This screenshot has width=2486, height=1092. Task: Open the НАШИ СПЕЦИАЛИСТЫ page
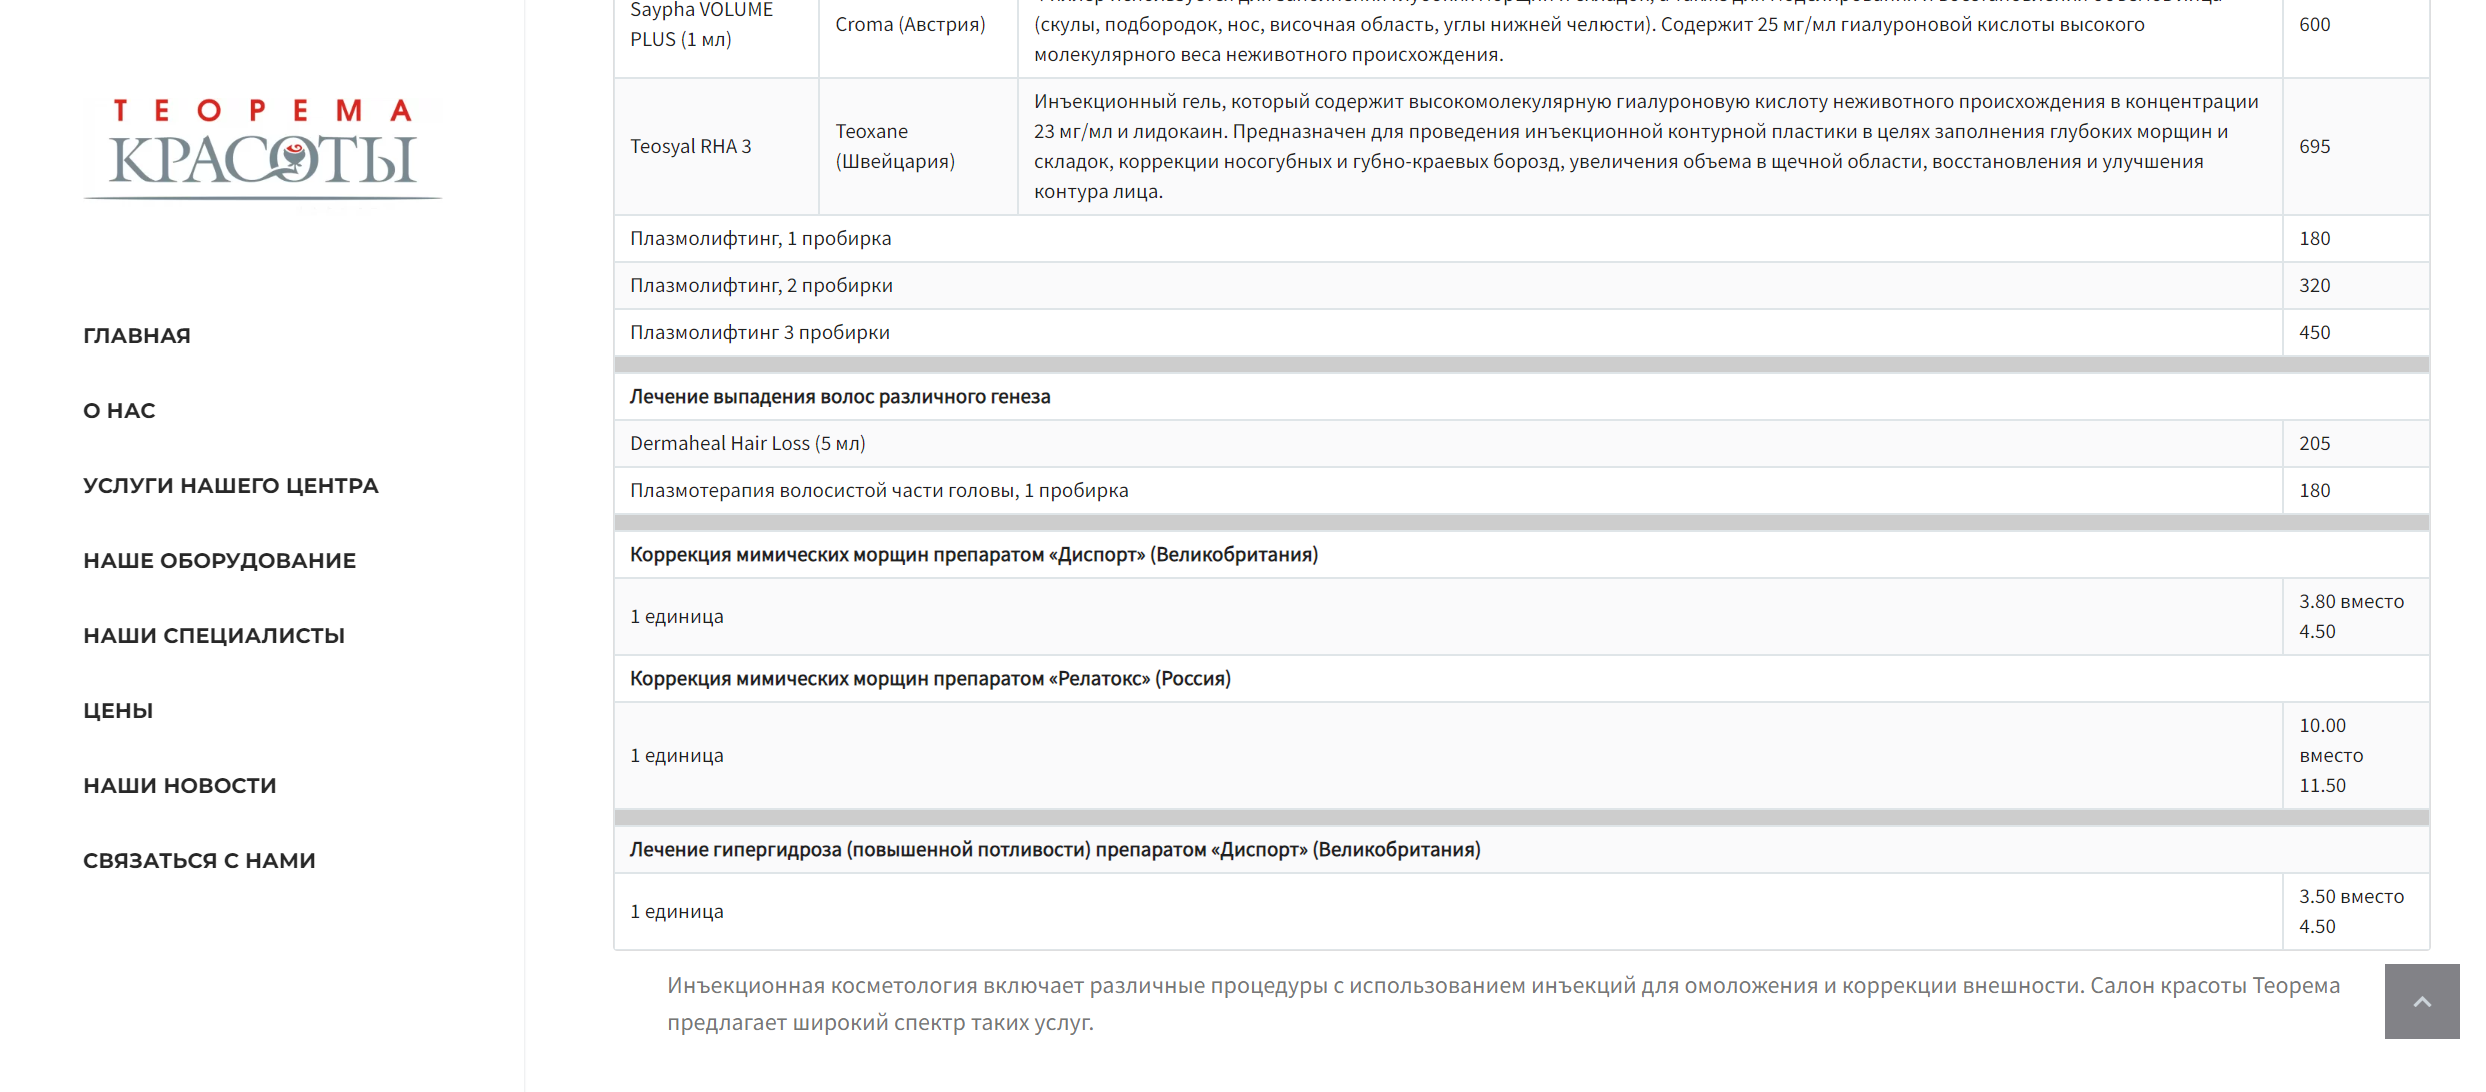[x=214, y=636]
